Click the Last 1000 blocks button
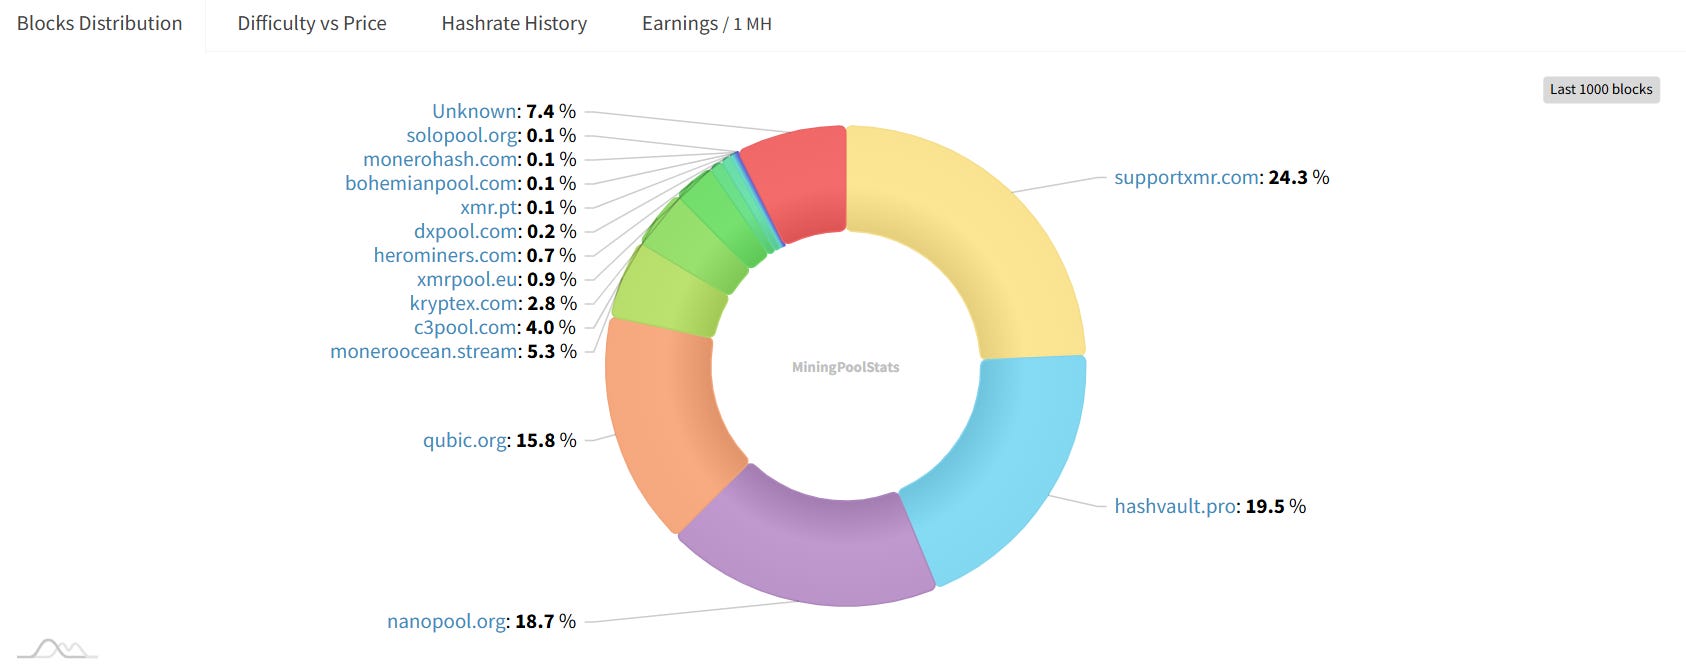Screen dimensions: 1686x671 [x=1601, y=89]
